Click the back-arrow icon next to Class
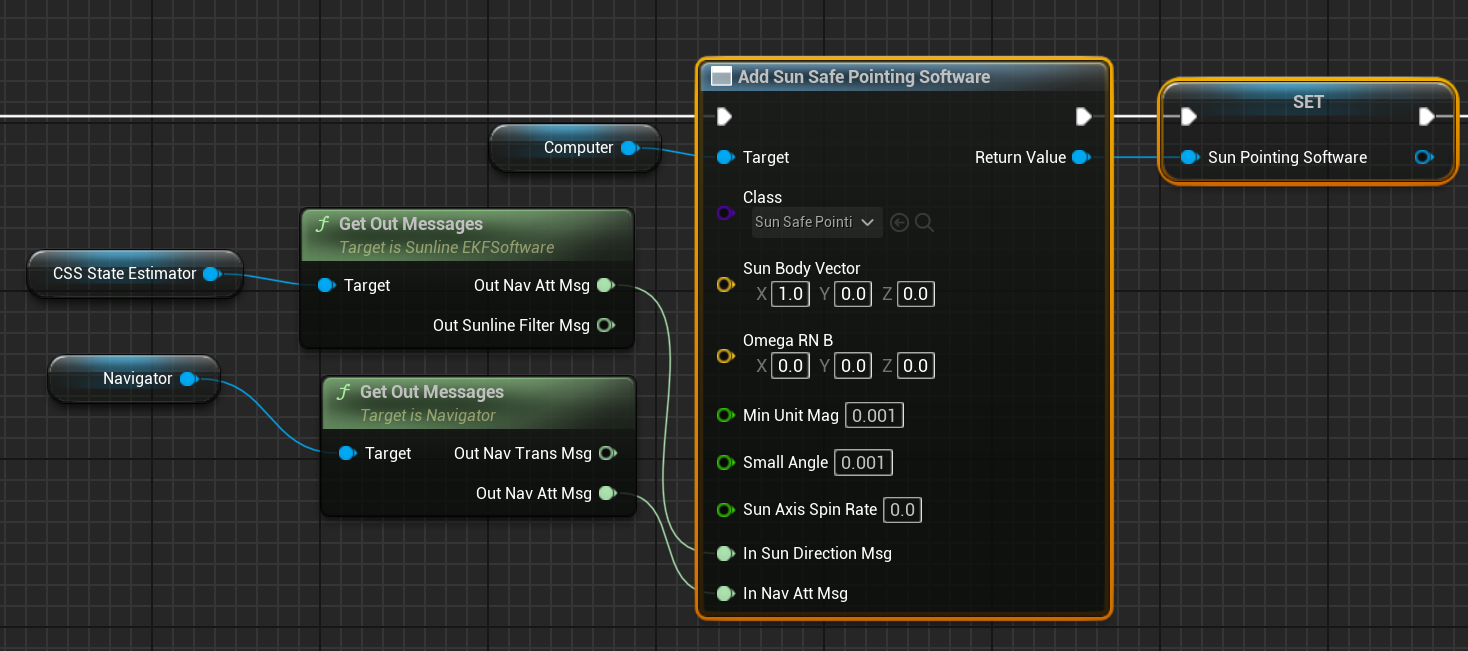 click(899, 223)
